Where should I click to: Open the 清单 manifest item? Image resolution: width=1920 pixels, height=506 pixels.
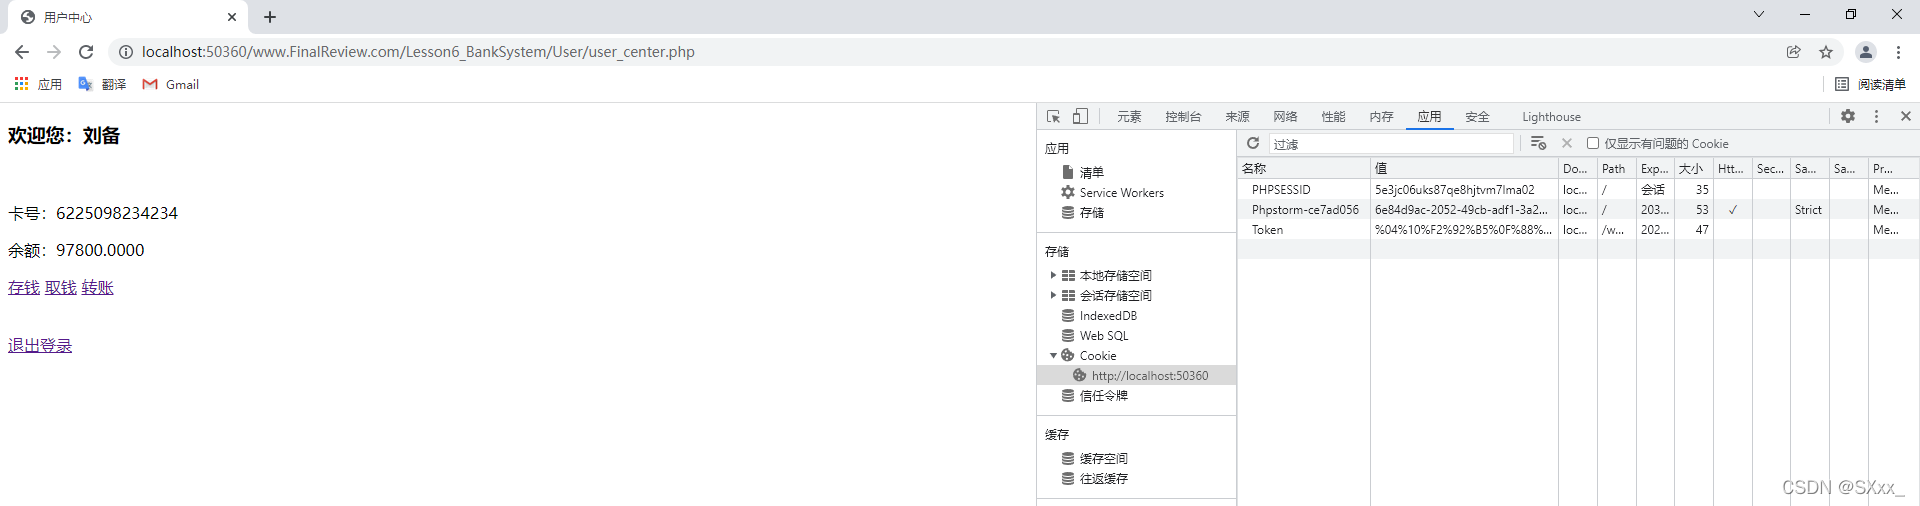coord(1083,172)
